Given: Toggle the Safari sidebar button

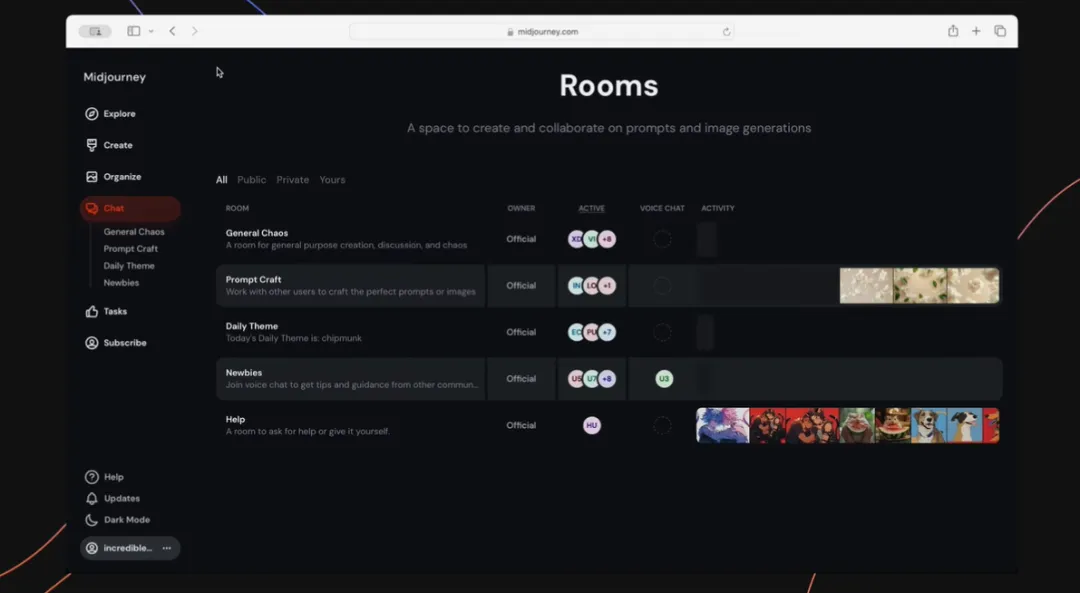Looking at the screenshot, I should pos(134,31).
